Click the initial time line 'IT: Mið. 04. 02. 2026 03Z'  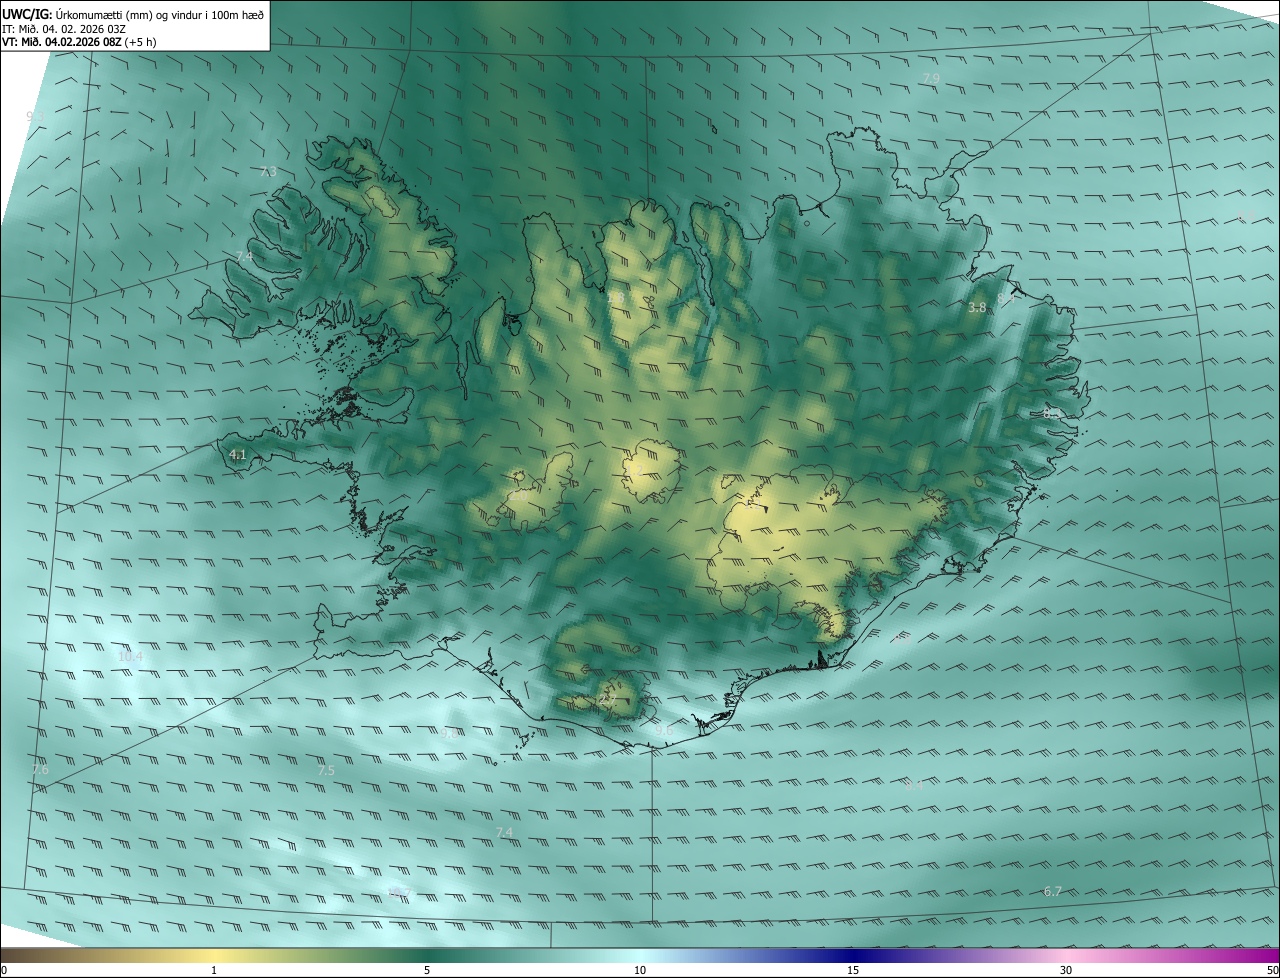[64, 29]
